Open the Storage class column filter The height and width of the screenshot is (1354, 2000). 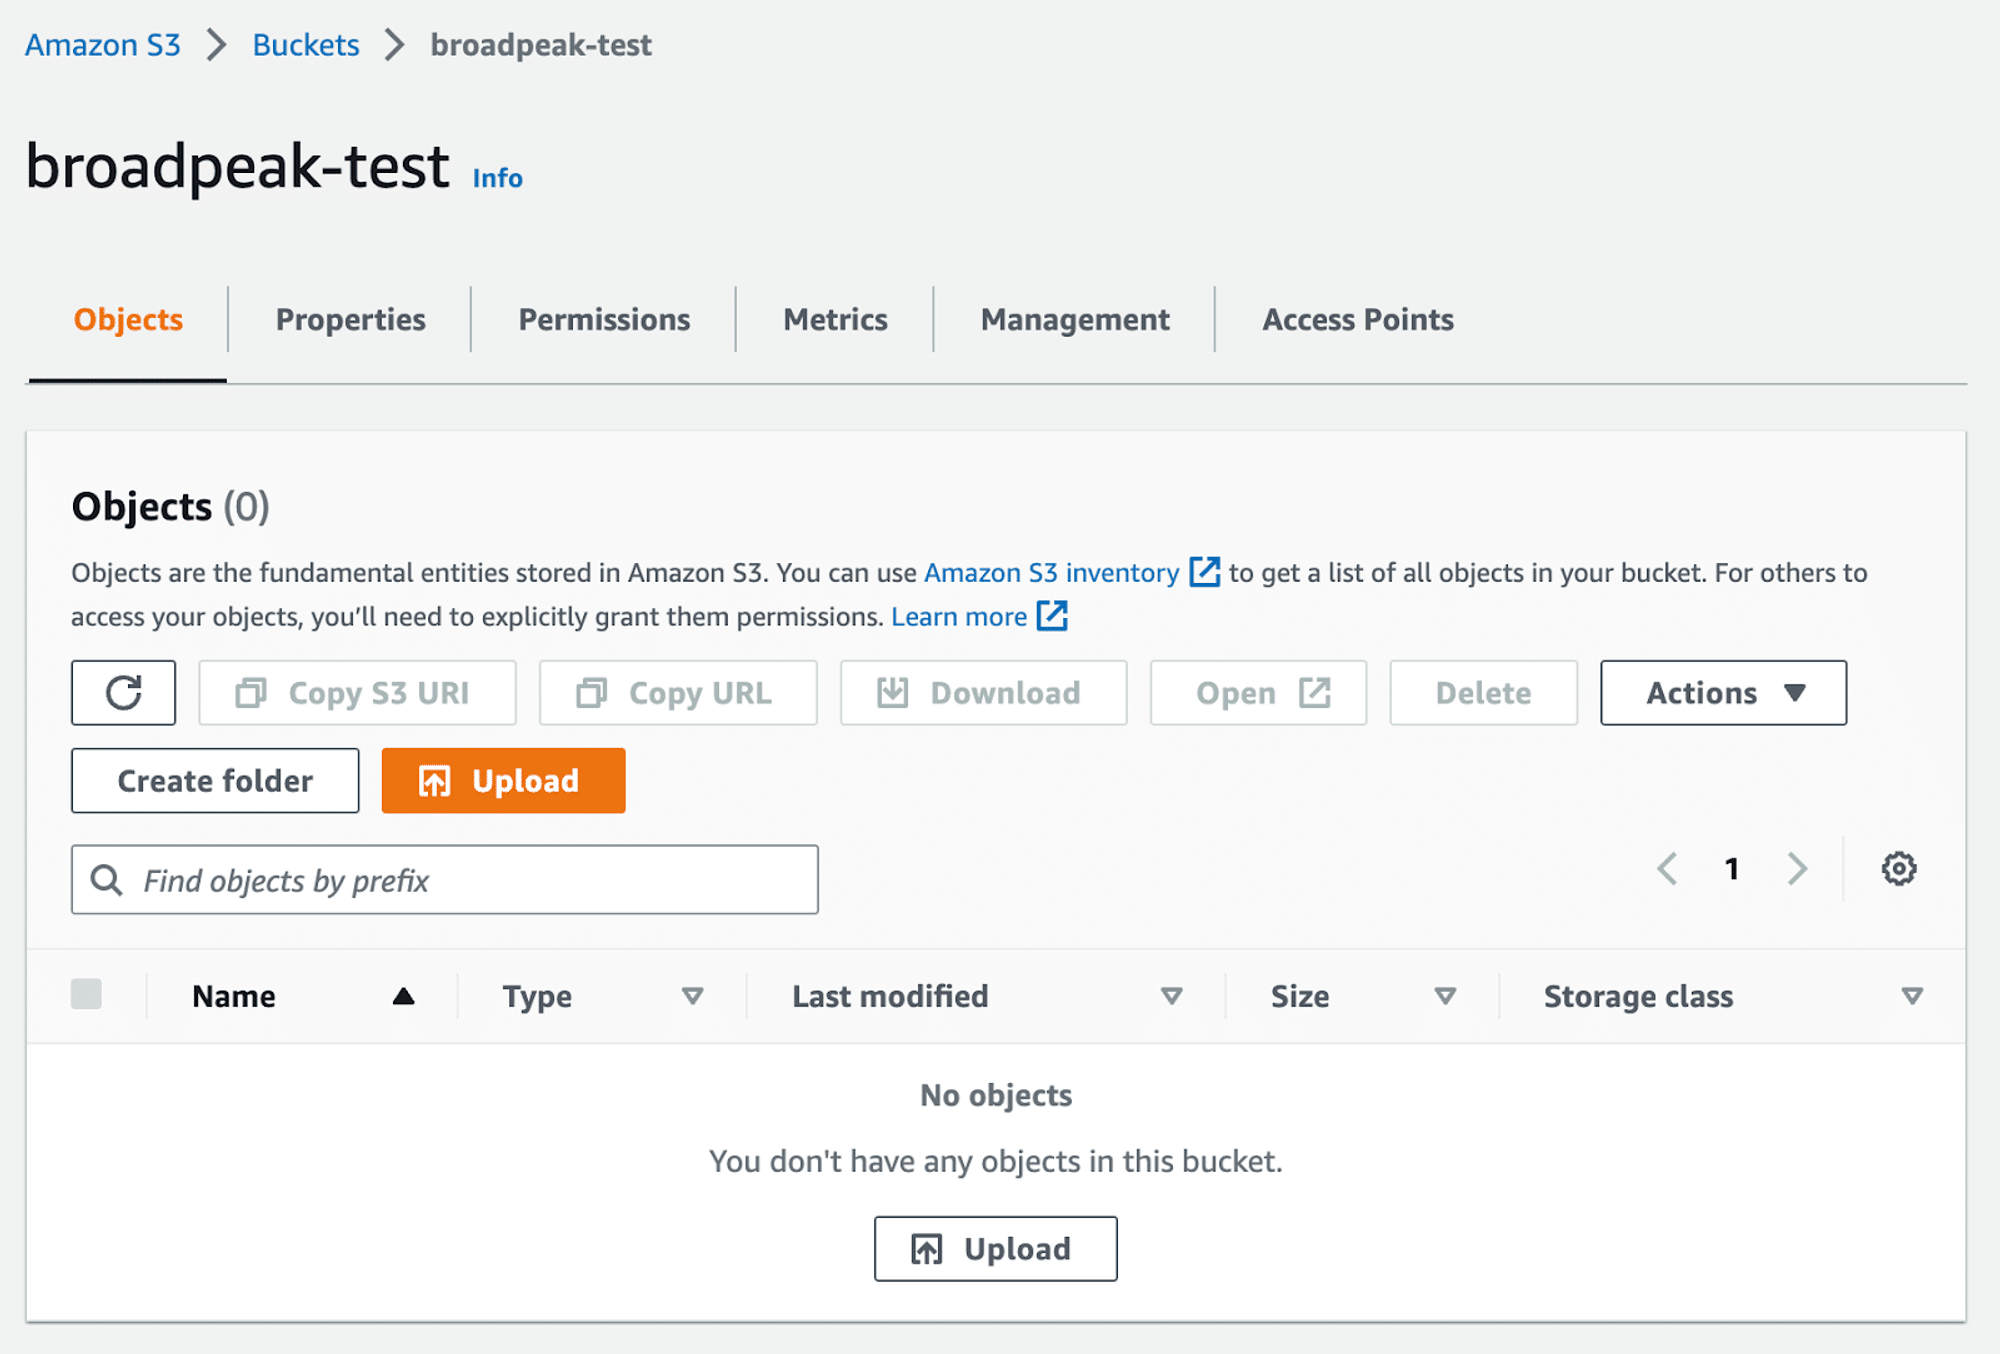click(1913, 996)
